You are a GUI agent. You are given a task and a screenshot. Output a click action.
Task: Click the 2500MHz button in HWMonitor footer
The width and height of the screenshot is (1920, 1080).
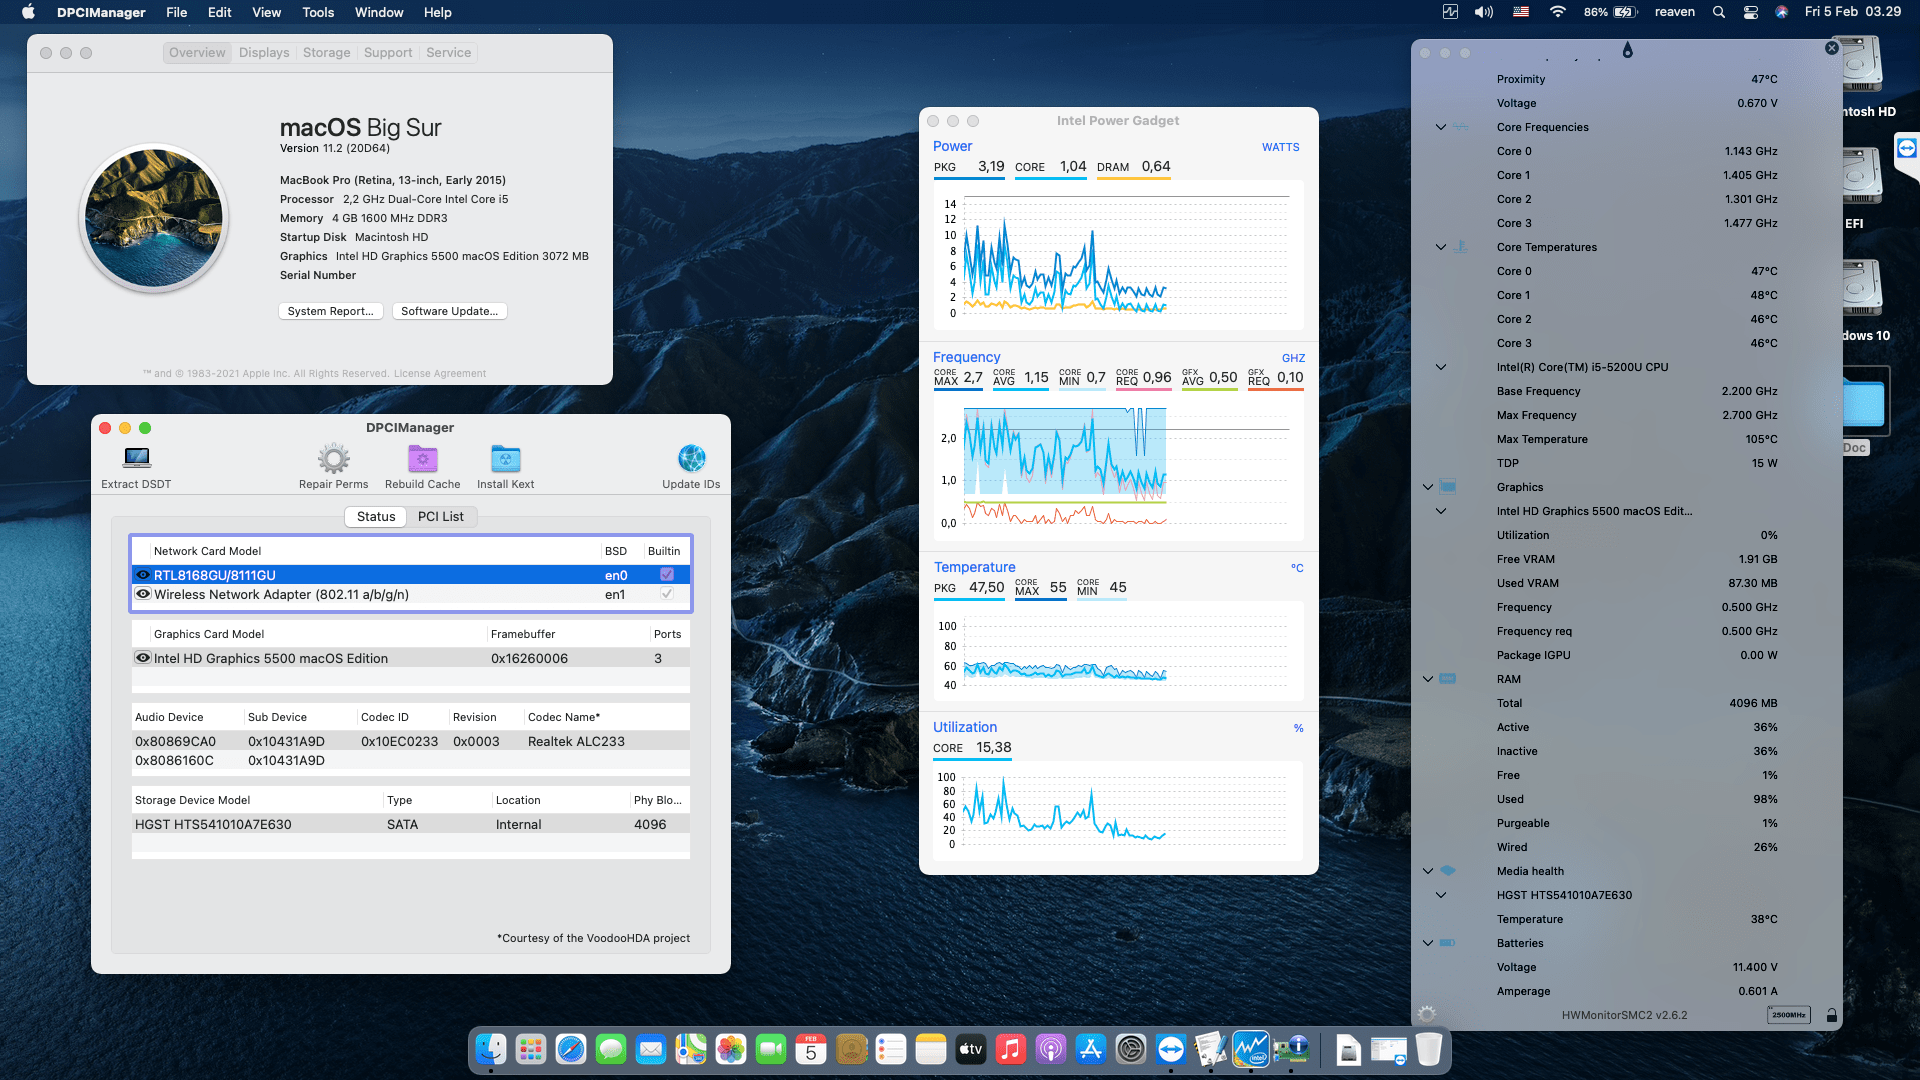[x=1789, y=1015]
